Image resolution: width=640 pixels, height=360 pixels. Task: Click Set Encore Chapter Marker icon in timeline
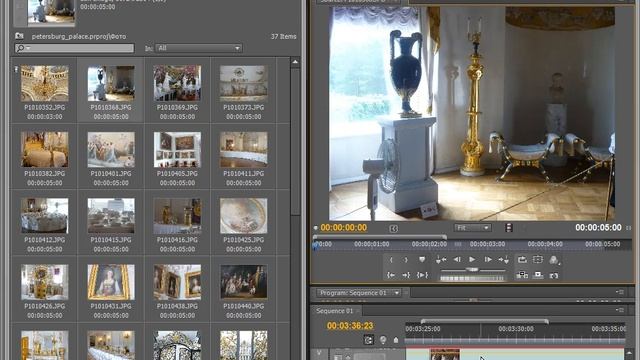pyautogui.click(x=383, y=340)
